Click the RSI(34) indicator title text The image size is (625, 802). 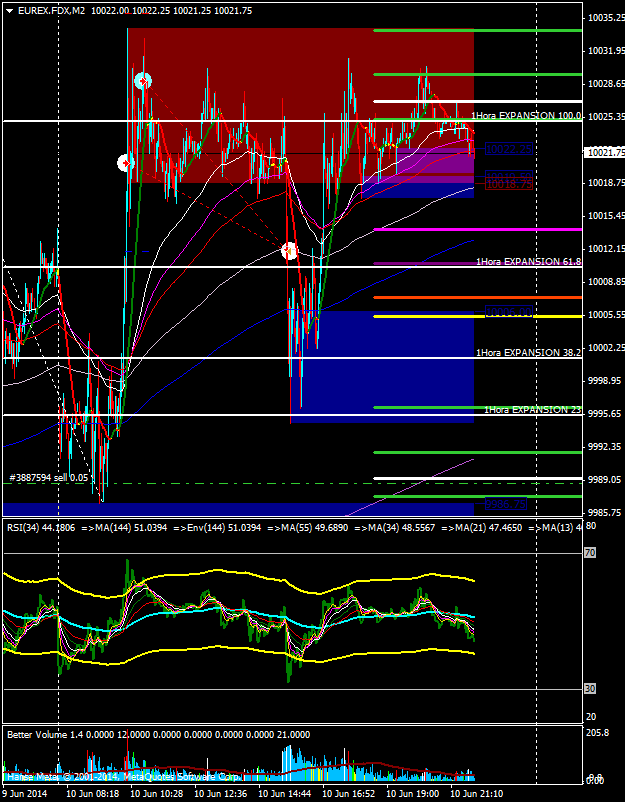point(40,526)
